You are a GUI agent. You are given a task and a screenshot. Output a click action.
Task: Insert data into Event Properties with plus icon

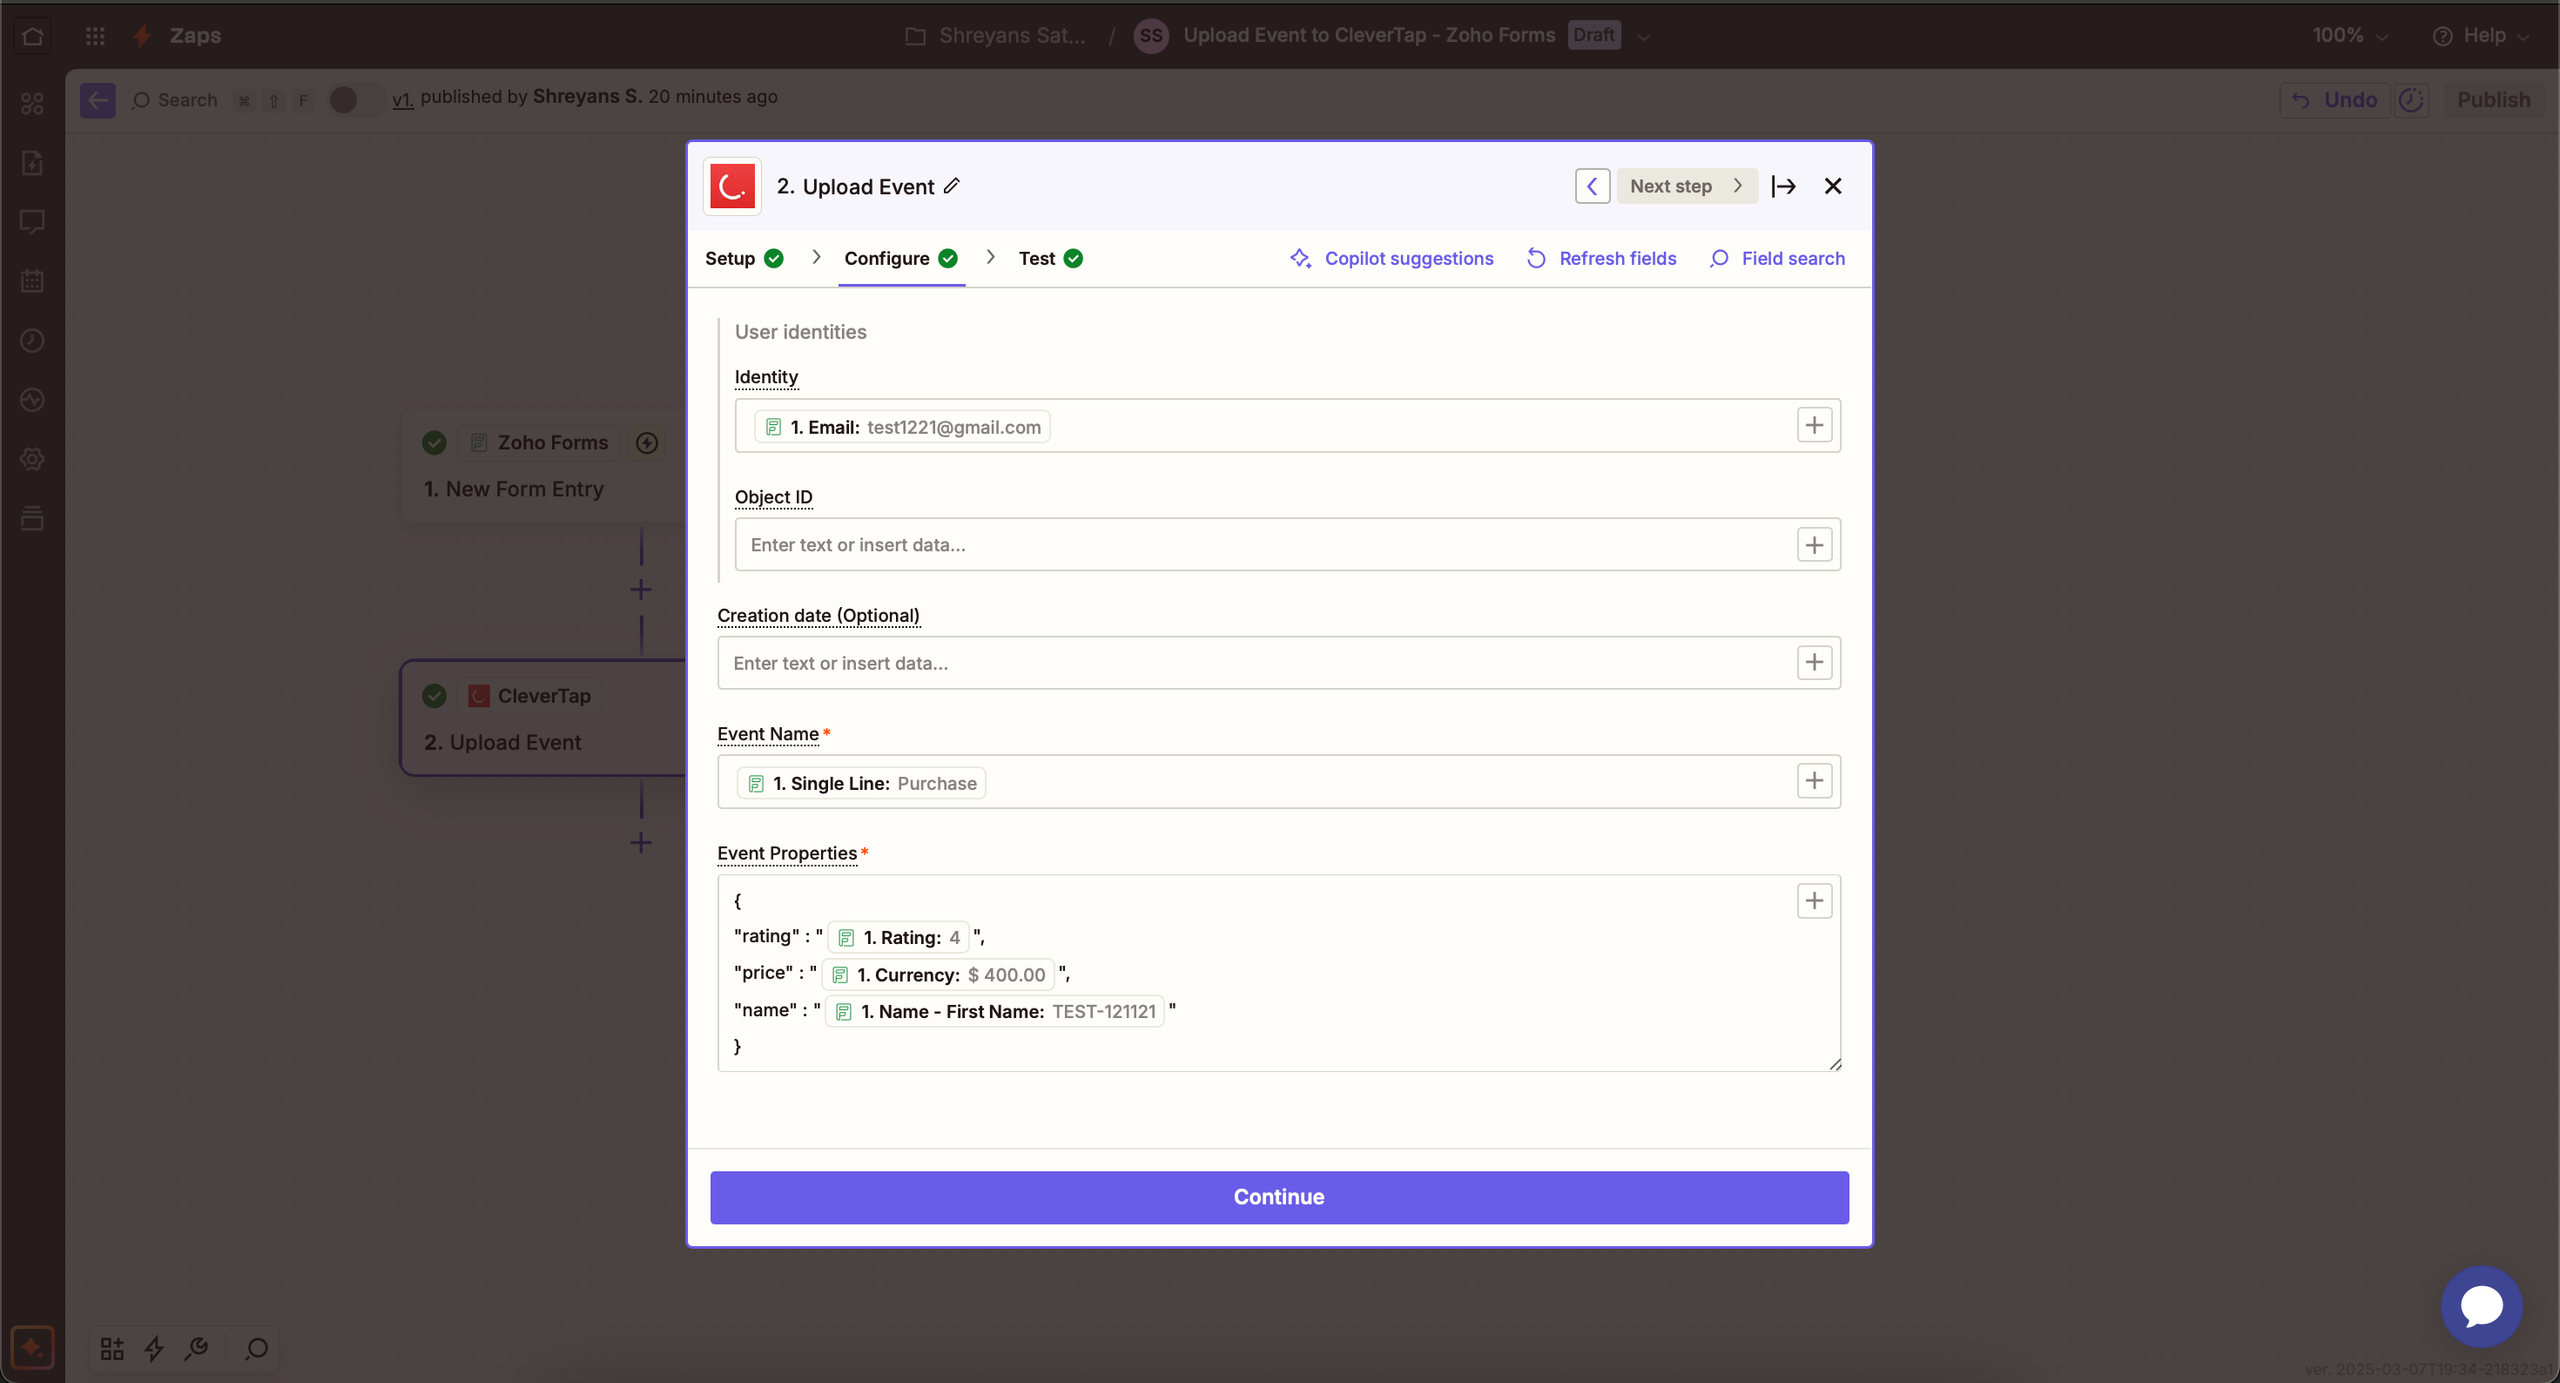coord(1814,901)
